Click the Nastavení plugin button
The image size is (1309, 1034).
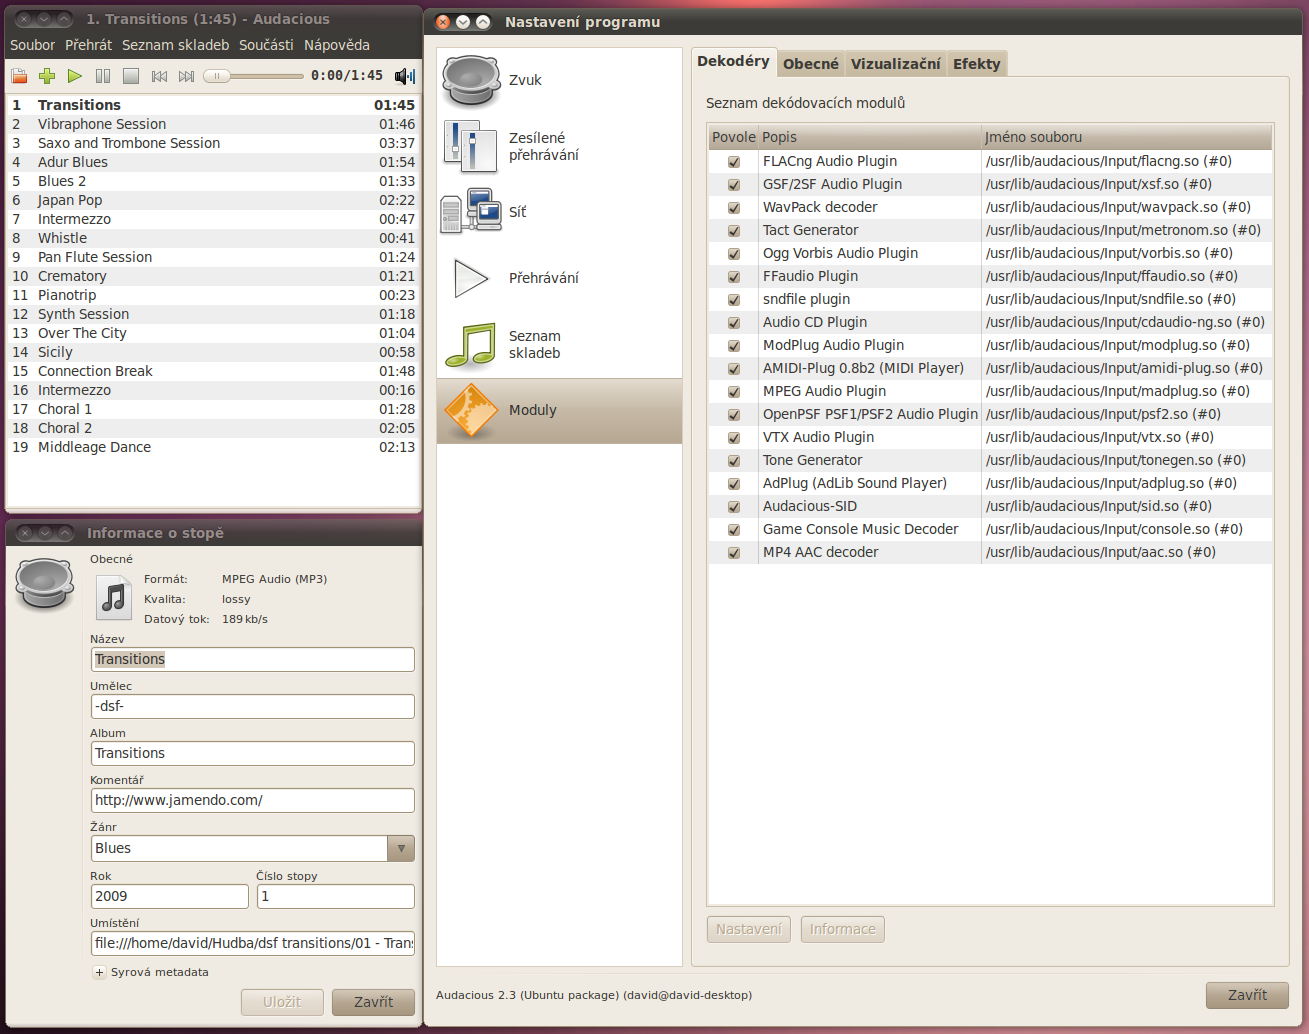(749, 929)
